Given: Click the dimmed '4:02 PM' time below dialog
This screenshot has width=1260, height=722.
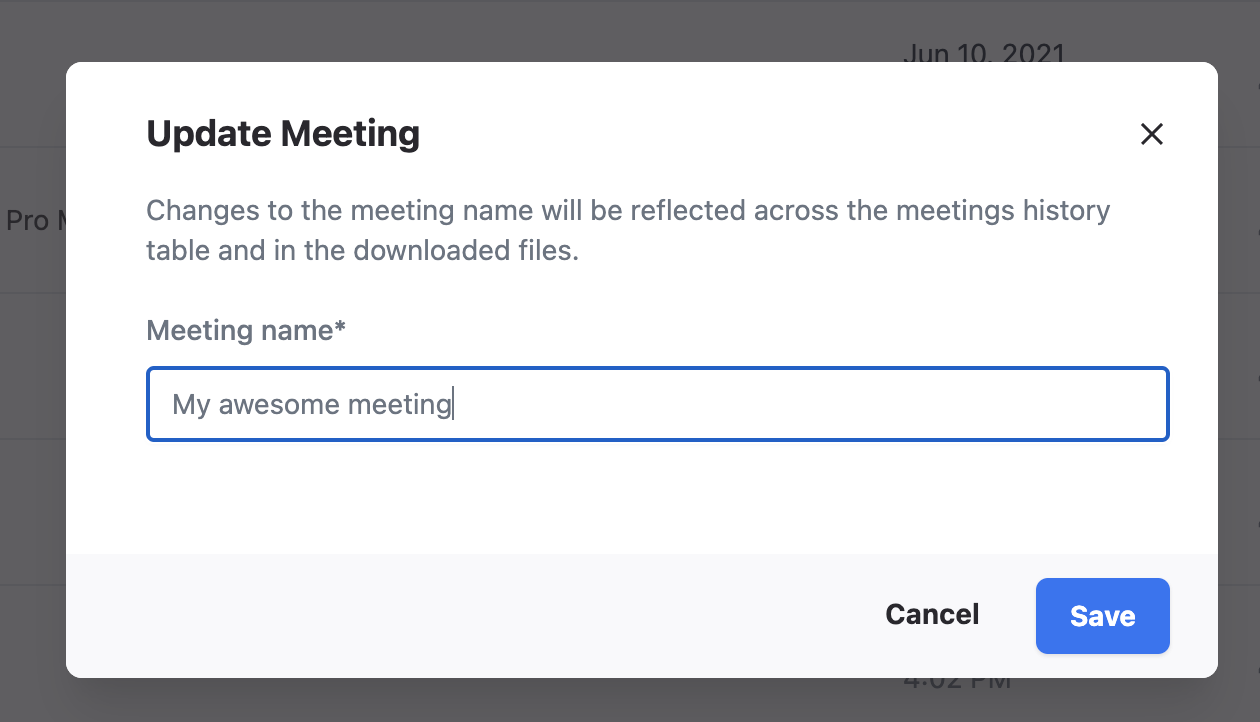Looking at the screenshot, I should (x=957, y=684).
